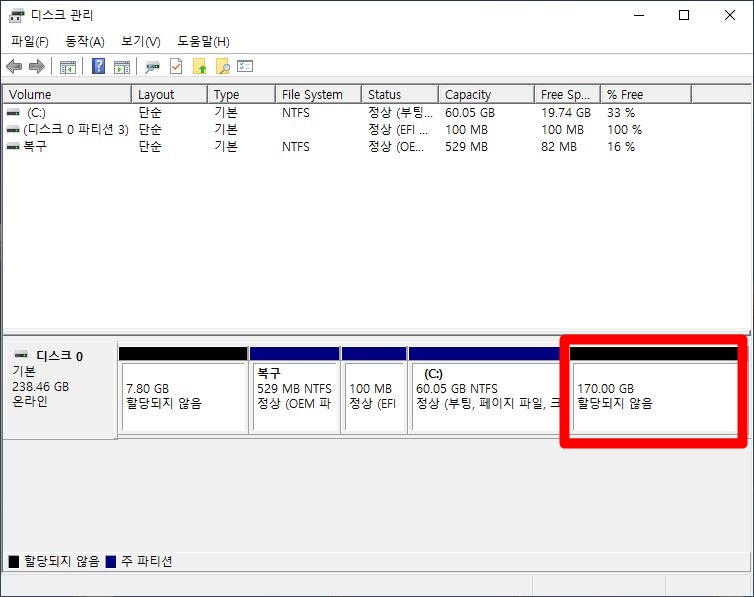Sort by the Layout column header
This screenshot has width=754, height=597.
point(169,94)
